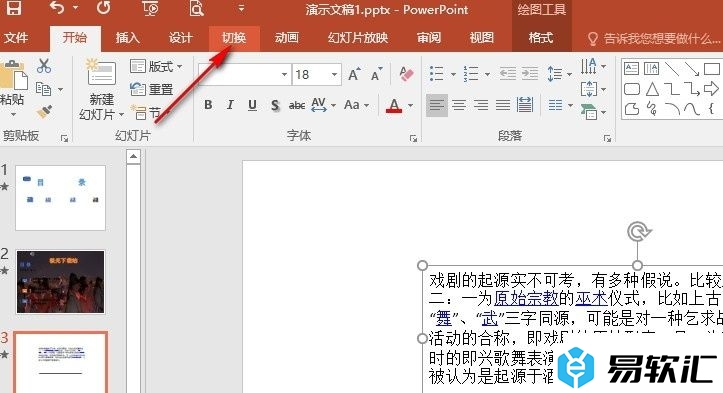Open print preview icon in quick access toolbar
The width and height of the screenshot is (723, 393).
click(x=196, y=8)
